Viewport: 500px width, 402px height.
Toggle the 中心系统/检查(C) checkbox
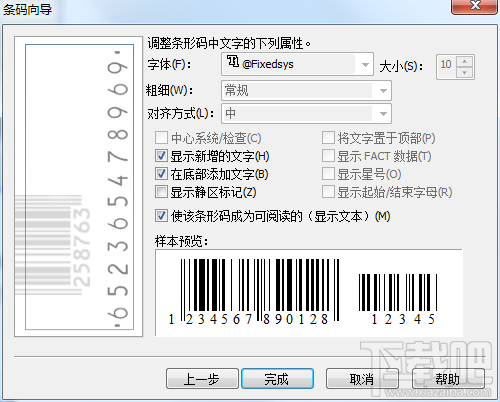161,137
